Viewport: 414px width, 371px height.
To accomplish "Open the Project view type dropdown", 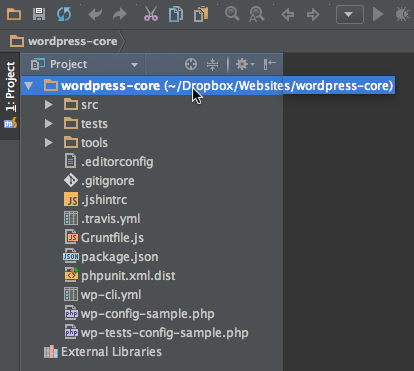I will click(x=84, y=64).
